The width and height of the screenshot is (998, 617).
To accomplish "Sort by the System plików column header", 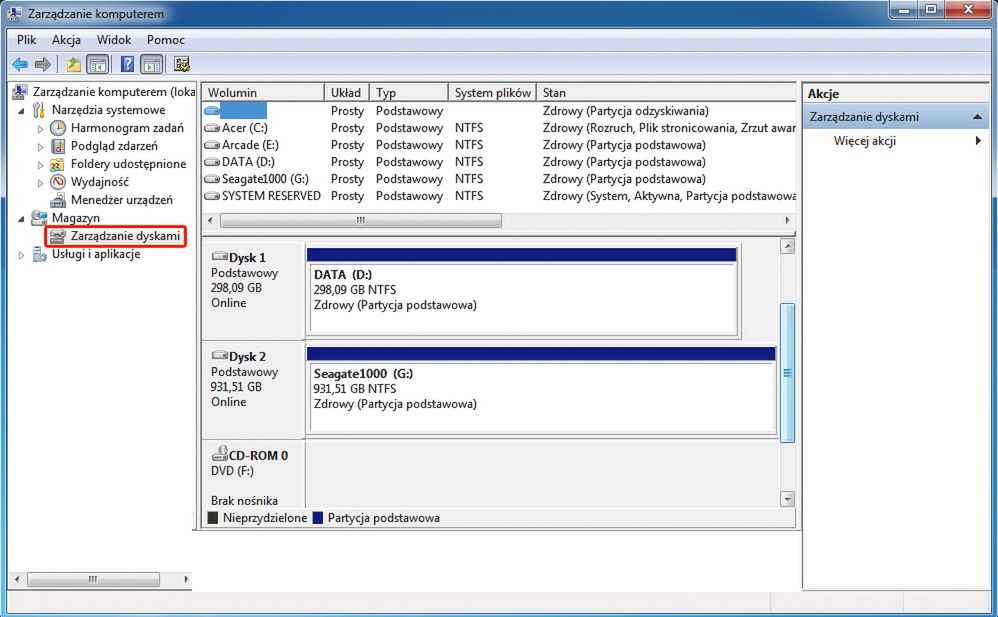I will [493, 92].
